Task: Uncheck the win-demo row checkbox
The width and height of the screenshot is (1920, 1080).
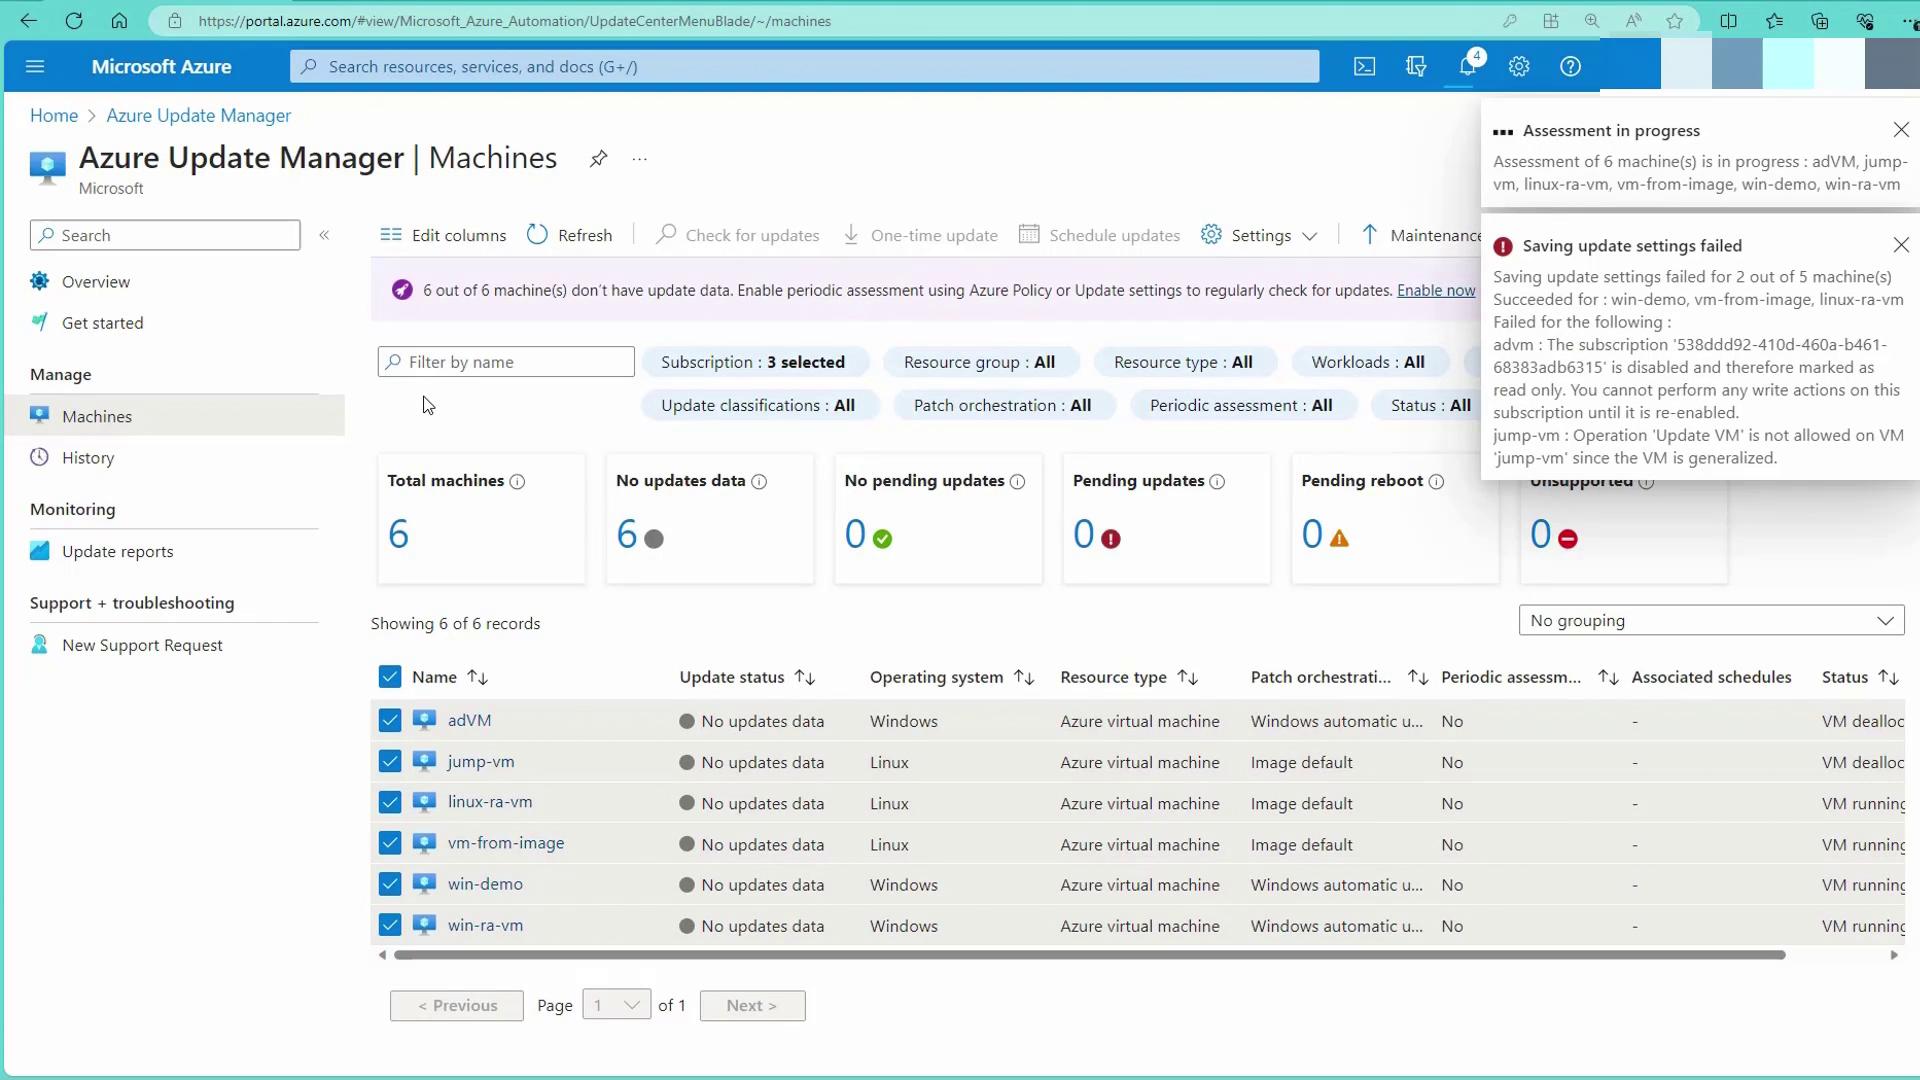Action: click(x=390, y=884)
